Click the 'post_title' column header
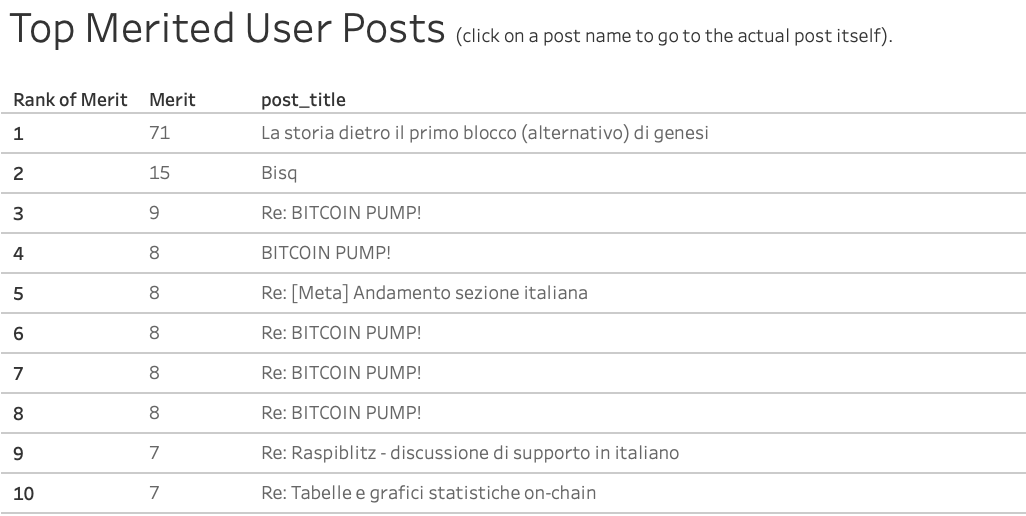 pos(303,100)
